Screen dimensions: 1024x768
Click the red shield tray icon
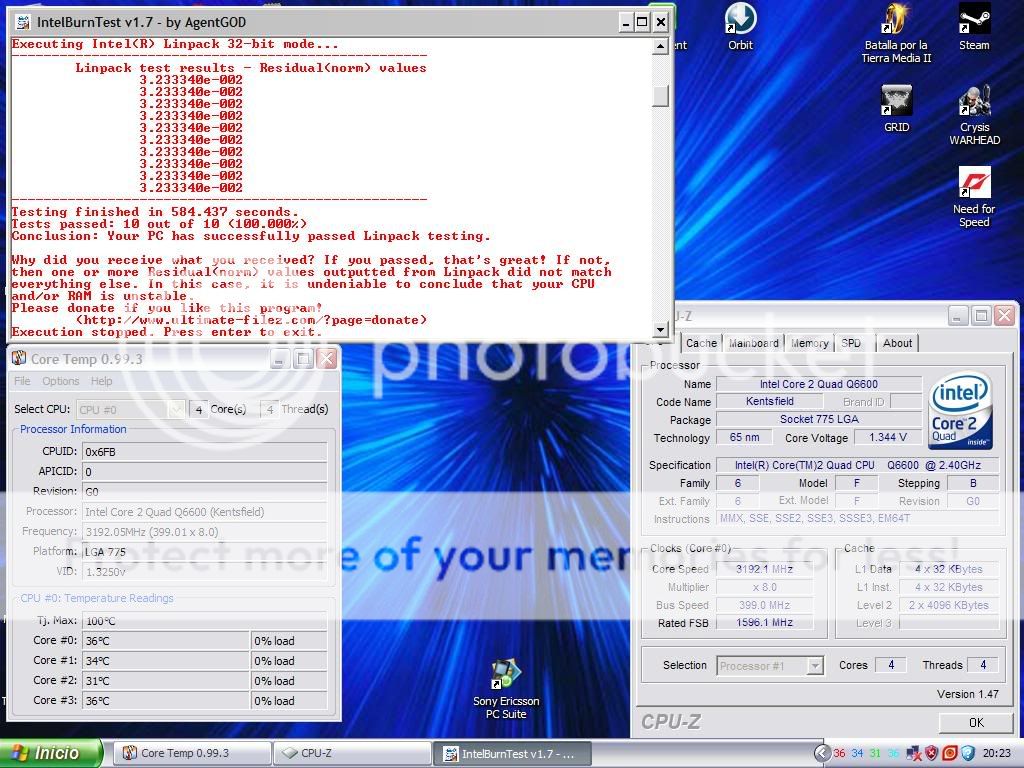pos(932,753)
